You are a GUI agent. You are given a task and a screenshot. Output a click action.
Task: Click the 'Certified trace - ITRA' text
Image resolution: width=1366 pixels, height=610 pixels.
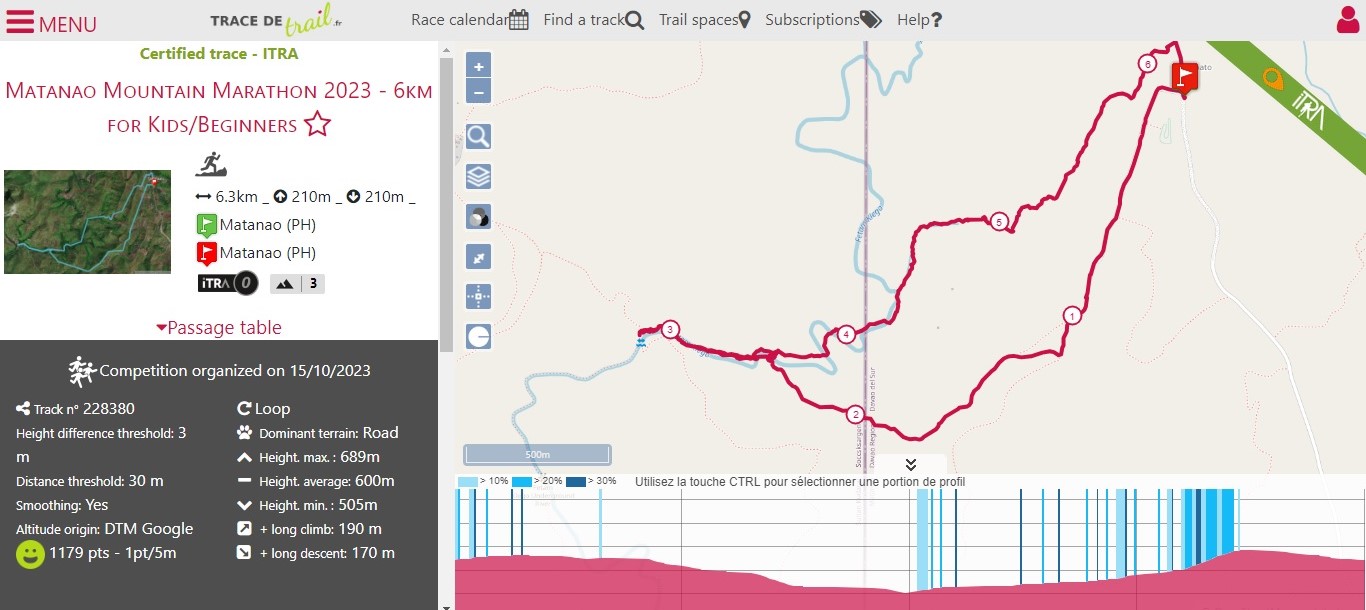click(x=219, y=54)
